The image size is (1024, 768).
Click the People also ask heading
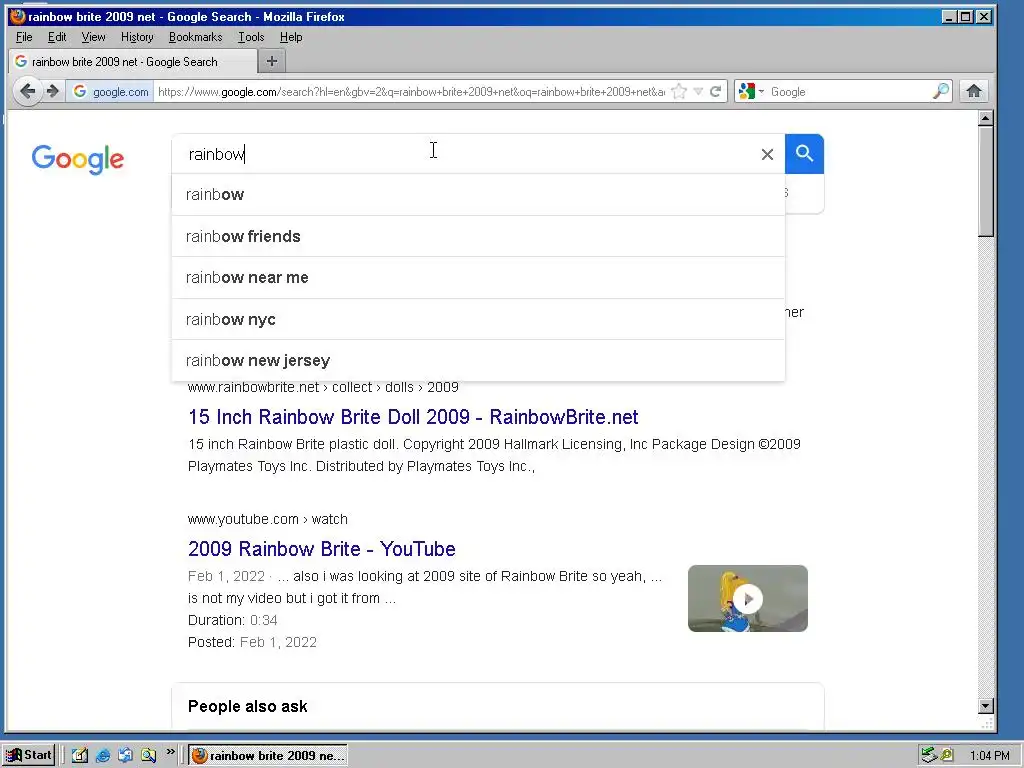(248, 706)
